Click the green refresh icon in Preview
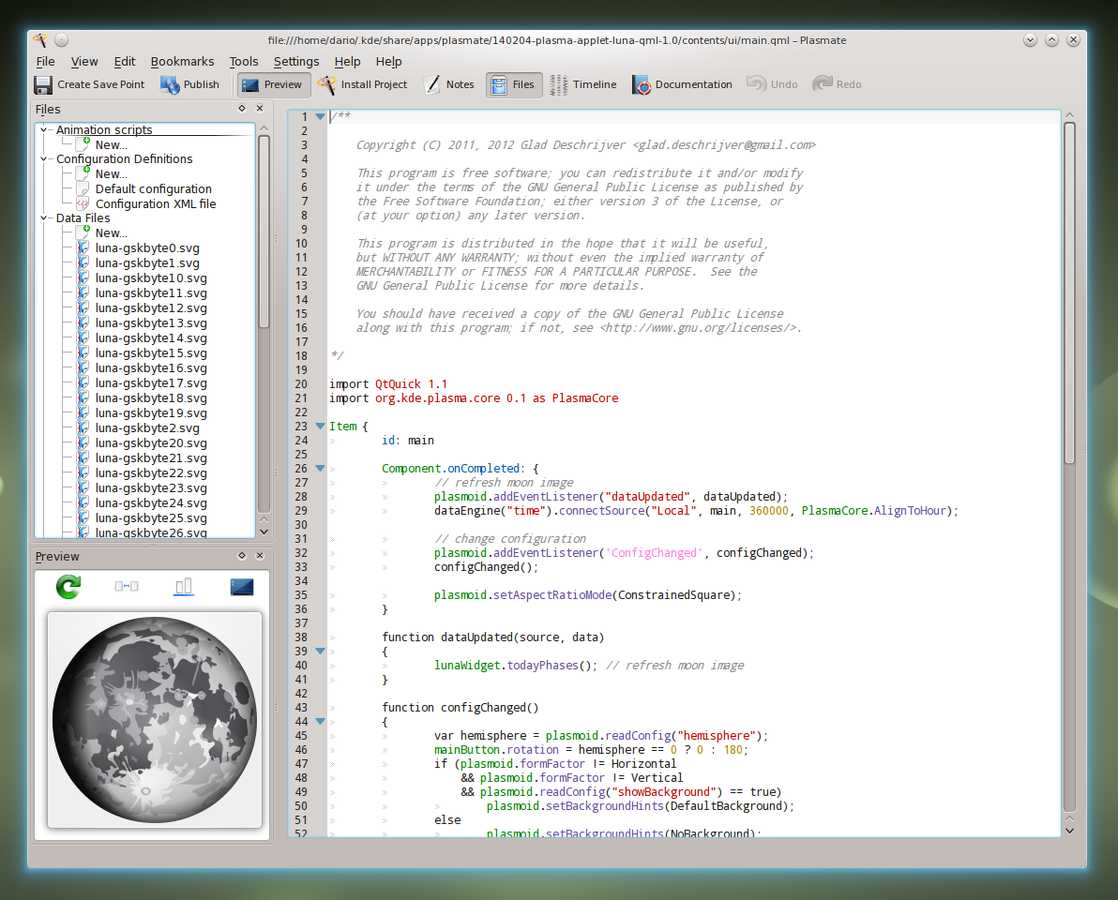The image size is (1118, 900). pyautogui.click(x=68, y=587)
